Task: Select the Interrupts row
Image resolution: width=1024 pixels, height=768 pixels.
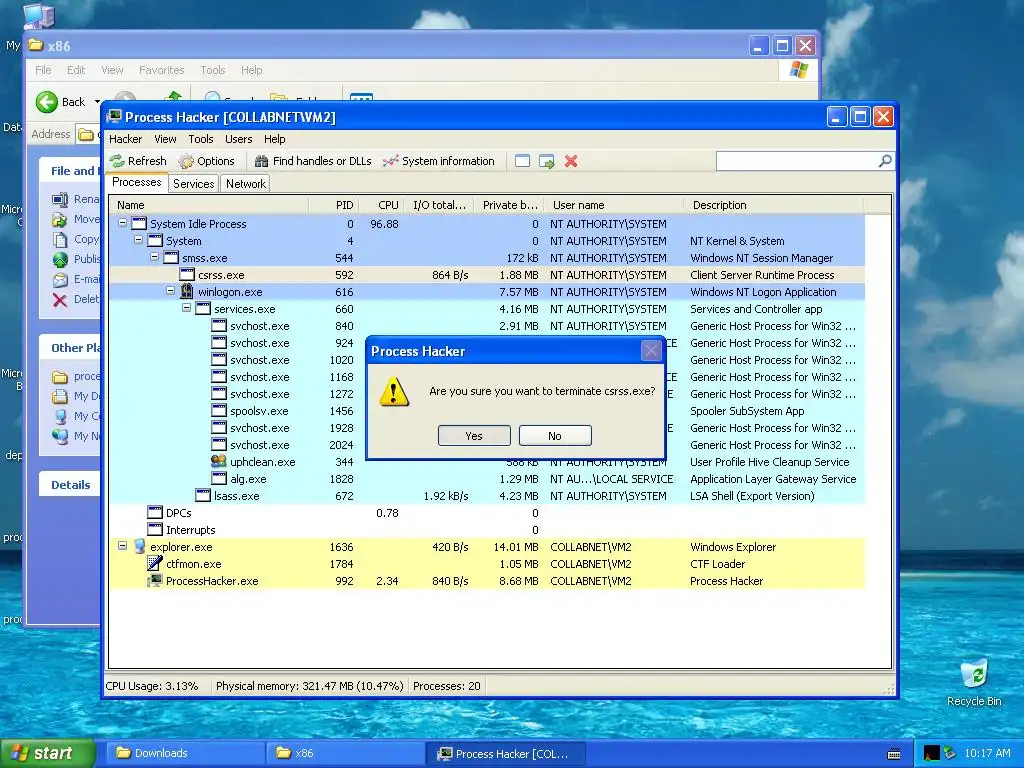Action: (487, 530)
